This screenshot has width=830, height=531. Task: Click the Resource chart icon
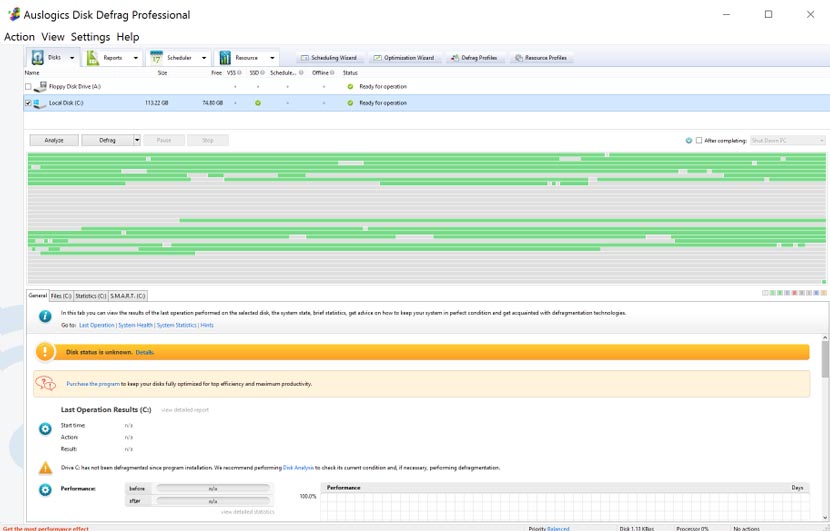tap(225, 58)
